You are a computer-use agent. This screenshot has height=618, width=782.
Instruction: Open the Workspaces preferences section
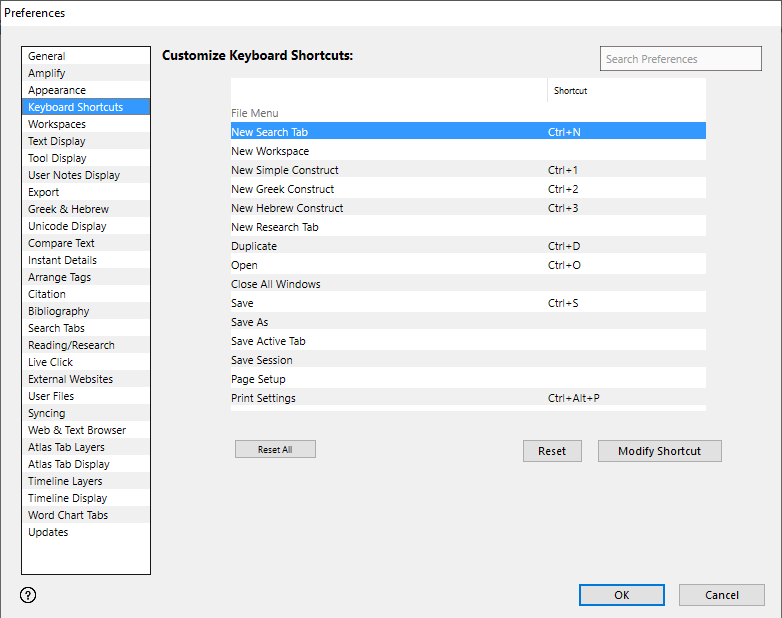[x=57, y=124]
